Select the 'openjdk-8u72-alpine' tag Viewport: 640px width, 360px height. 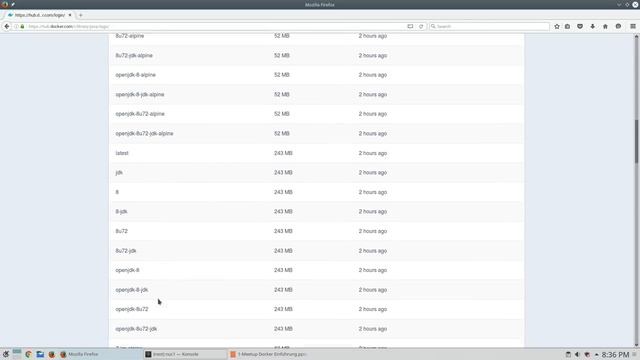(140, 114)
